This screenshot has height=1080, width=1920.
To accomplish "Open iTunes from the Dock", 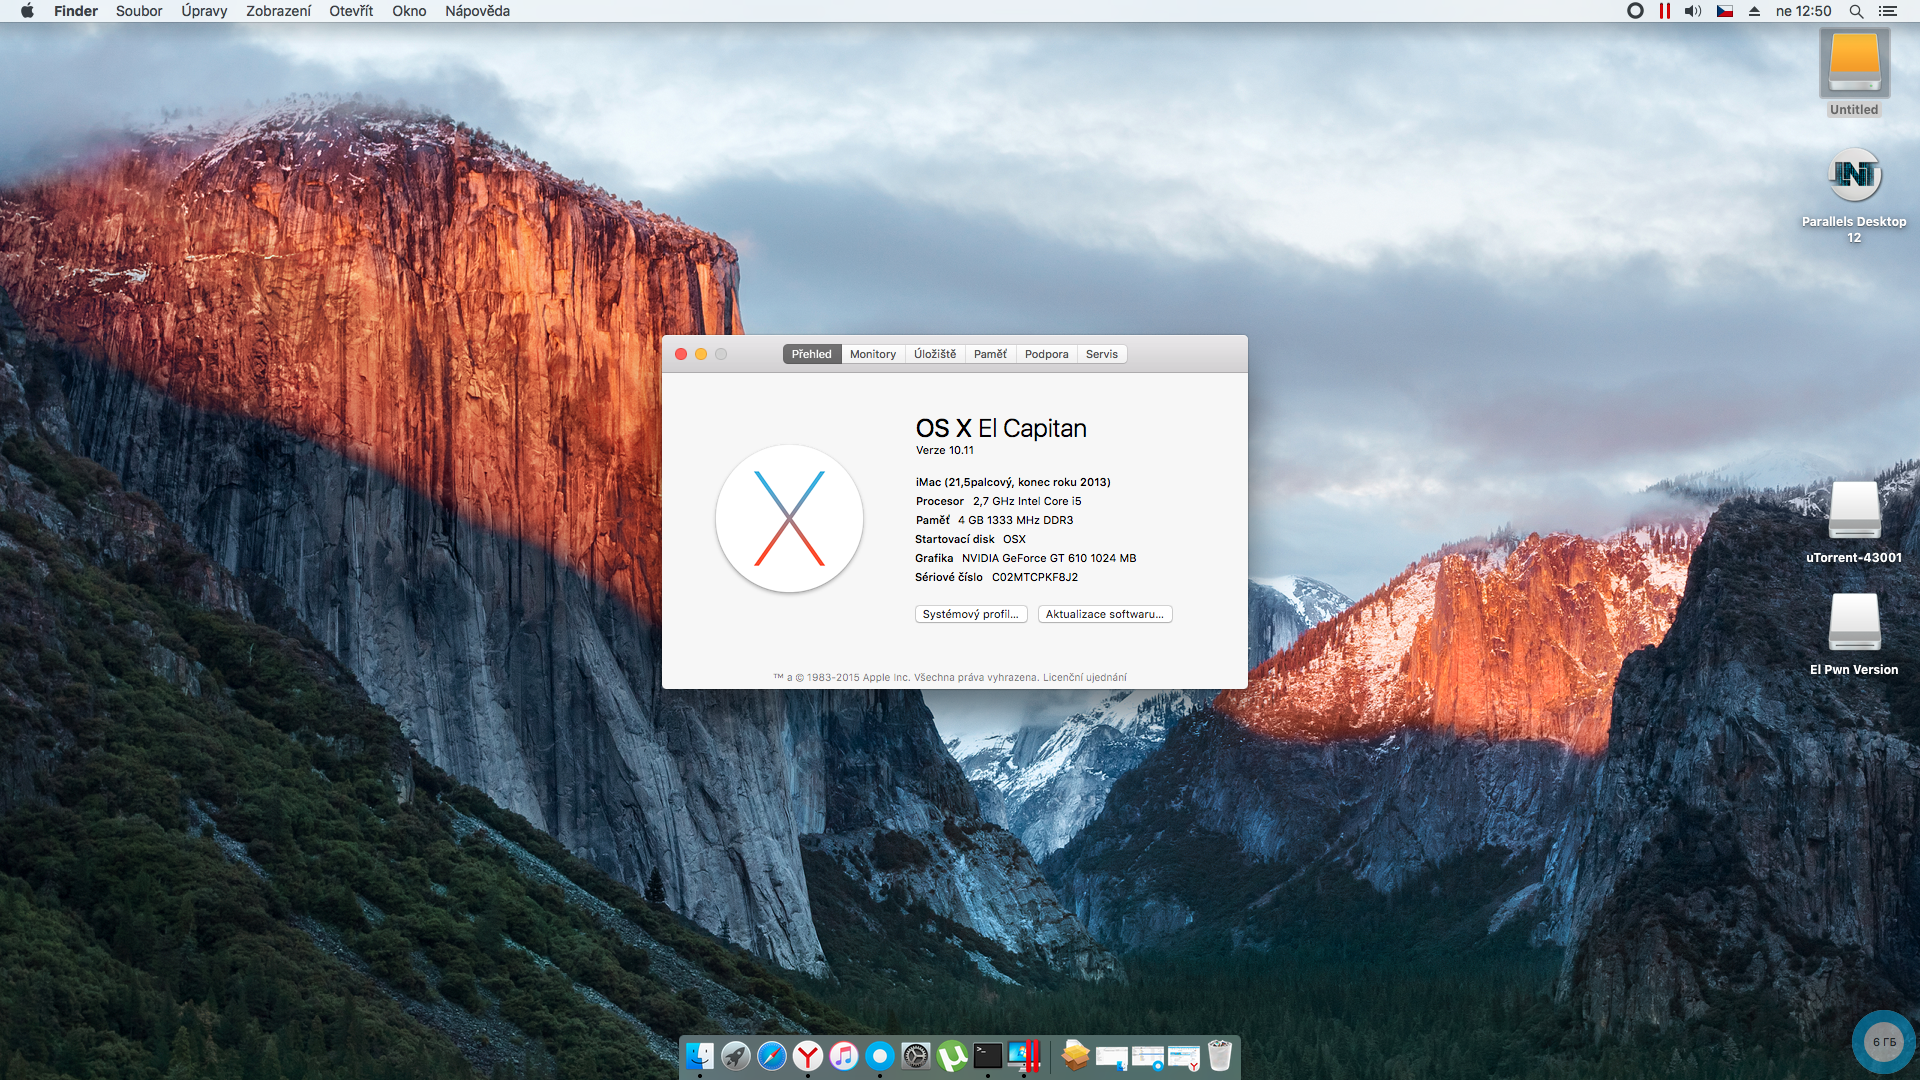I will point(844,1056).
